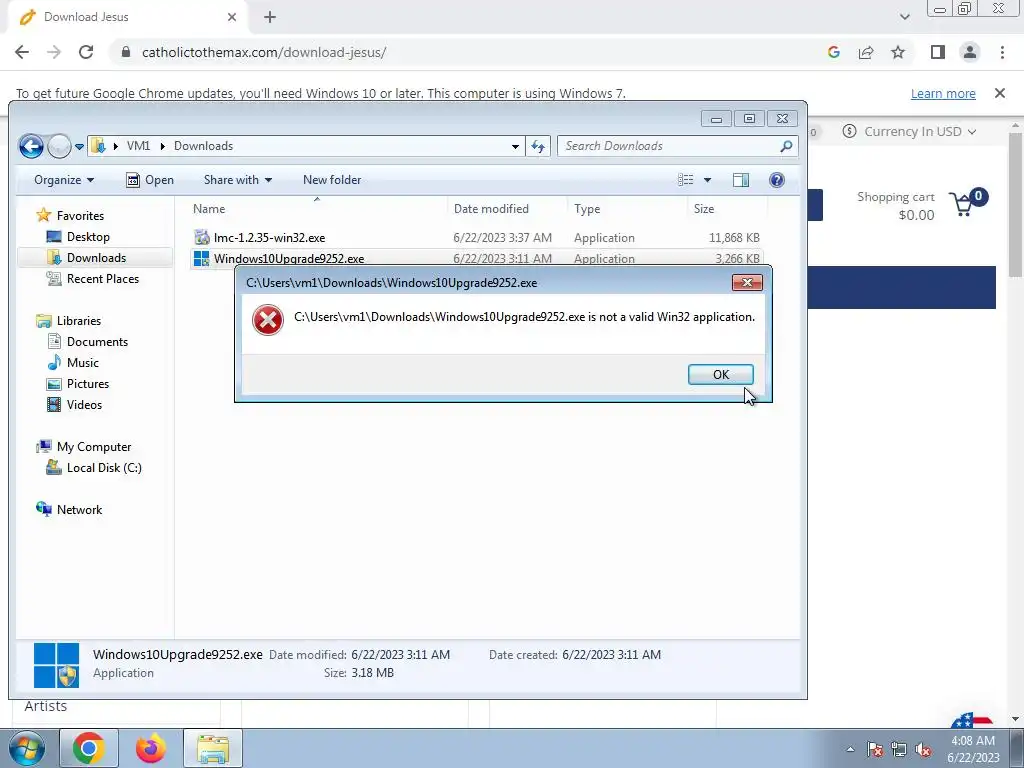Toggle Chrome side panel
The image size is (1024, 768).
coord(938,52)
